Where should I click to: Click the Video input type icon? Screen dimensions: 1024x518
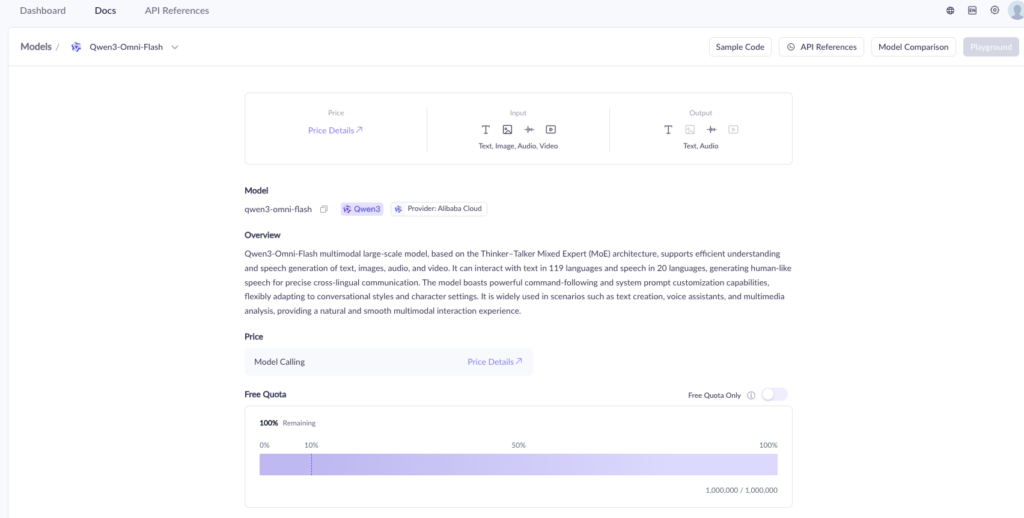550,129
